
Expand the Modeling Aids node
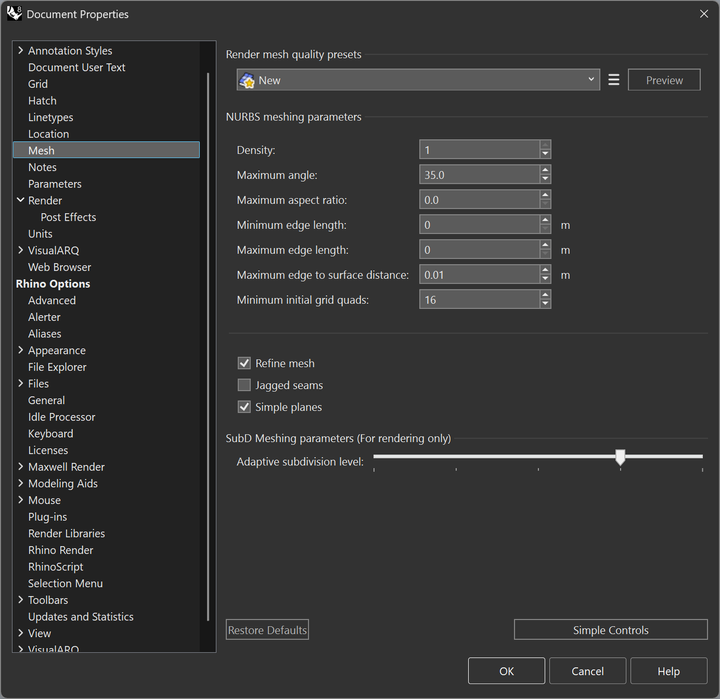21,483
